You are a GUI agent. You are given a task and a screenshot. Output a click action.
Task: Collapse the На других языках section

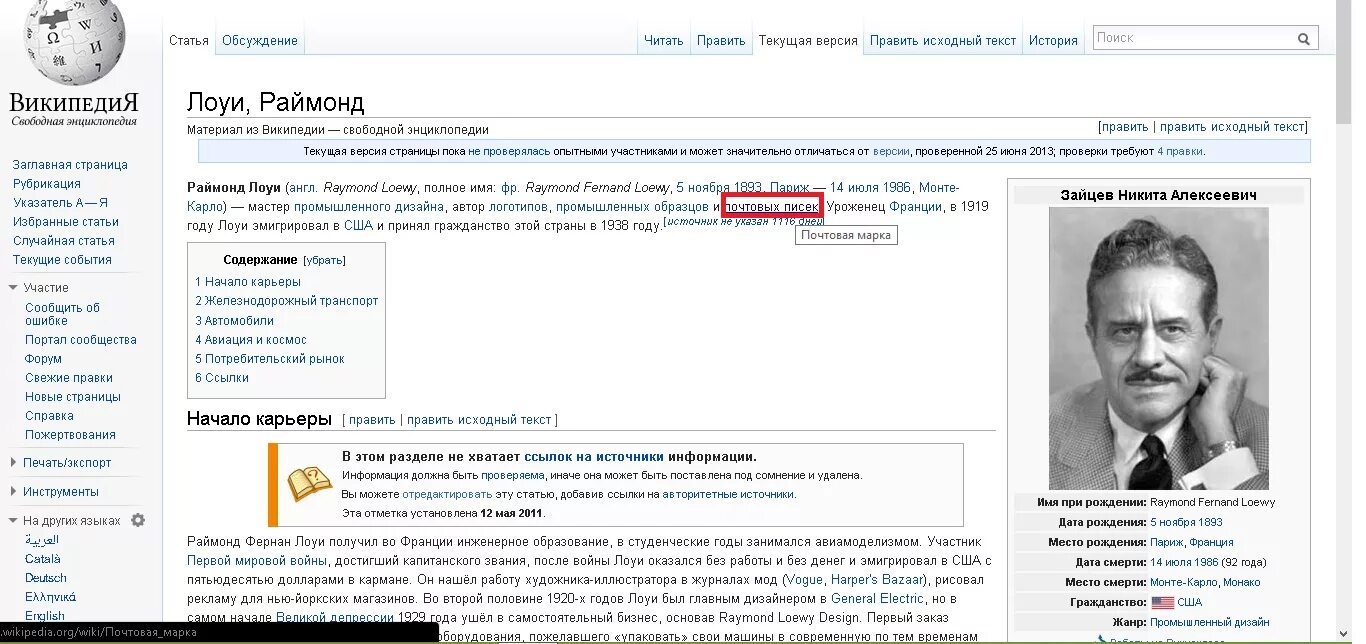tap(14, 521)
